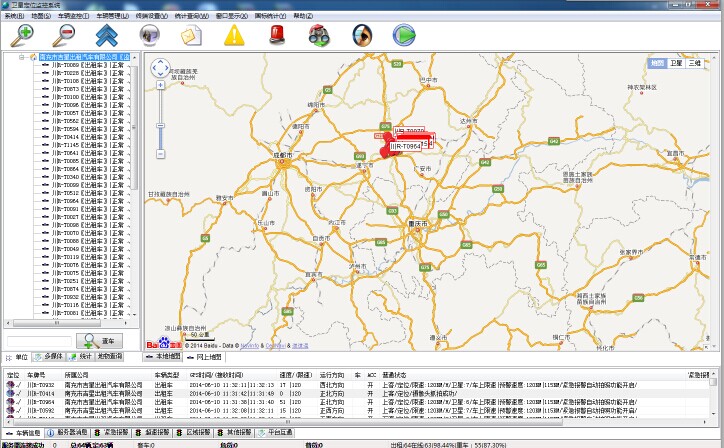The height and width of the screenshot is (448, 724).
Task: Switch map to 卫星 satellite view
Action: point(676,63)
